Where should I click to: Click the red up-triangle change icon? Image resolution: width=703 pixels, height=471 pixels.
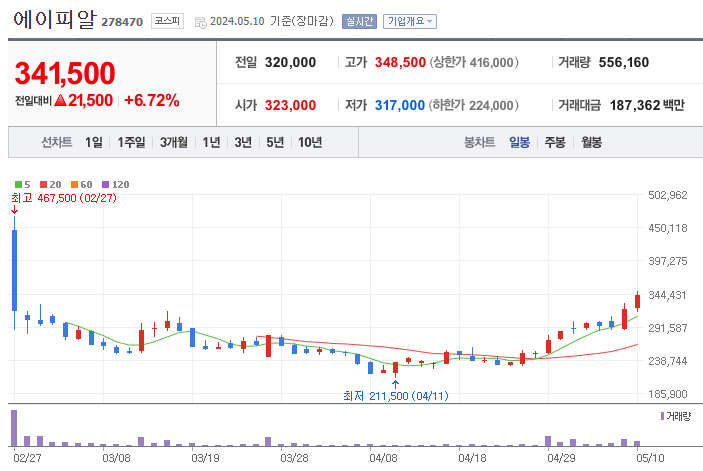tap(61, 100)
